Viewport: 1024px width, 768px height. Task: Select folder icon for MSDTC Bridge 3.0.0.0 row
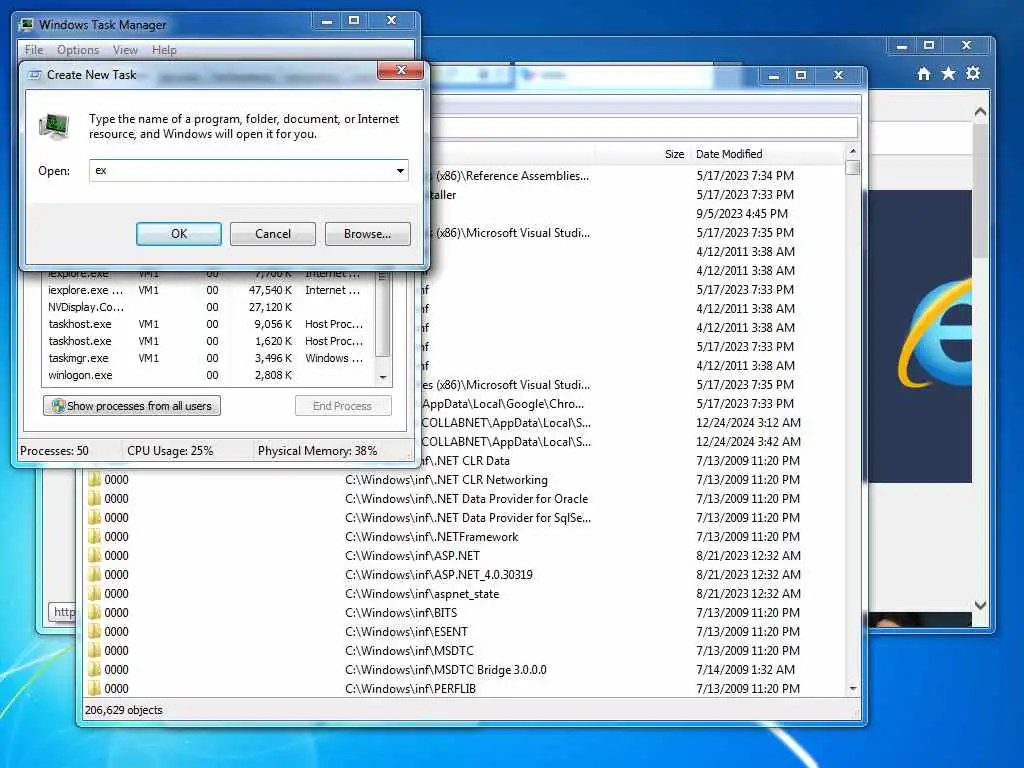(x=94, y=669)
